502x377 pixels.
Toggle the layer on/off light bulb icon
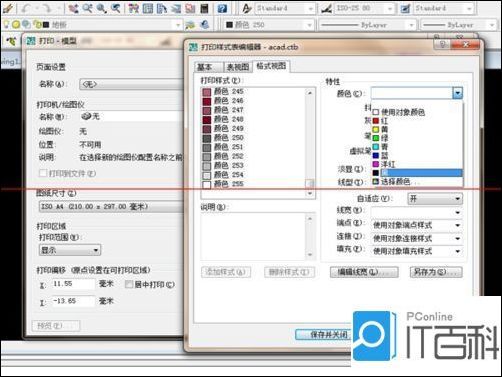(6, 24)
